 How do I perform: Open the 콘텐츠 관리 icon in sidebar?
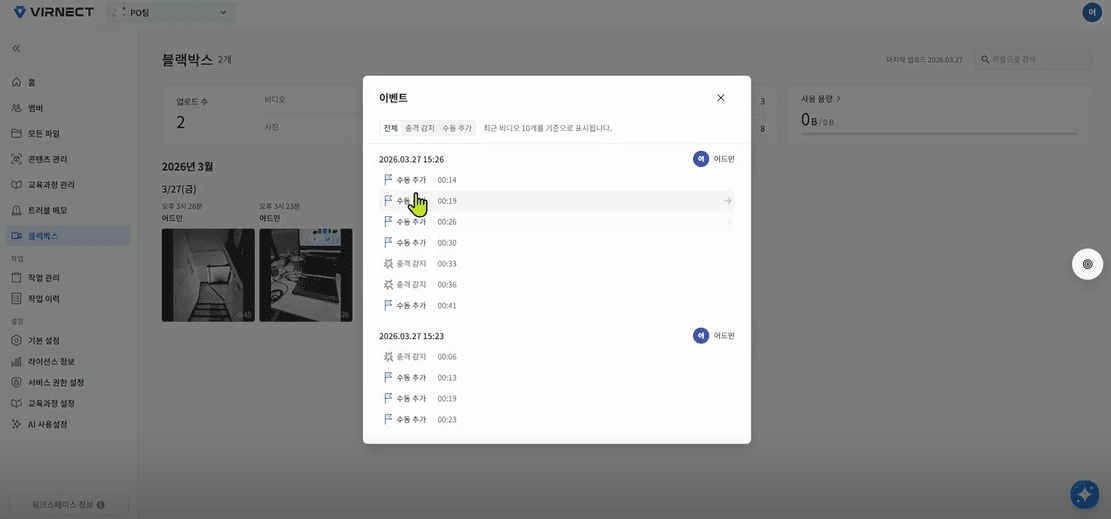[16, 159]
